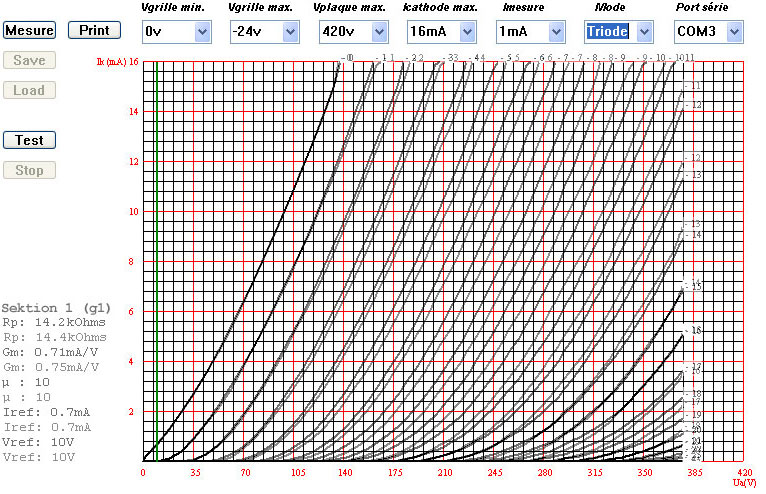
Task: Click the 105 x-axis tick label
Action: tap(298, 473)
